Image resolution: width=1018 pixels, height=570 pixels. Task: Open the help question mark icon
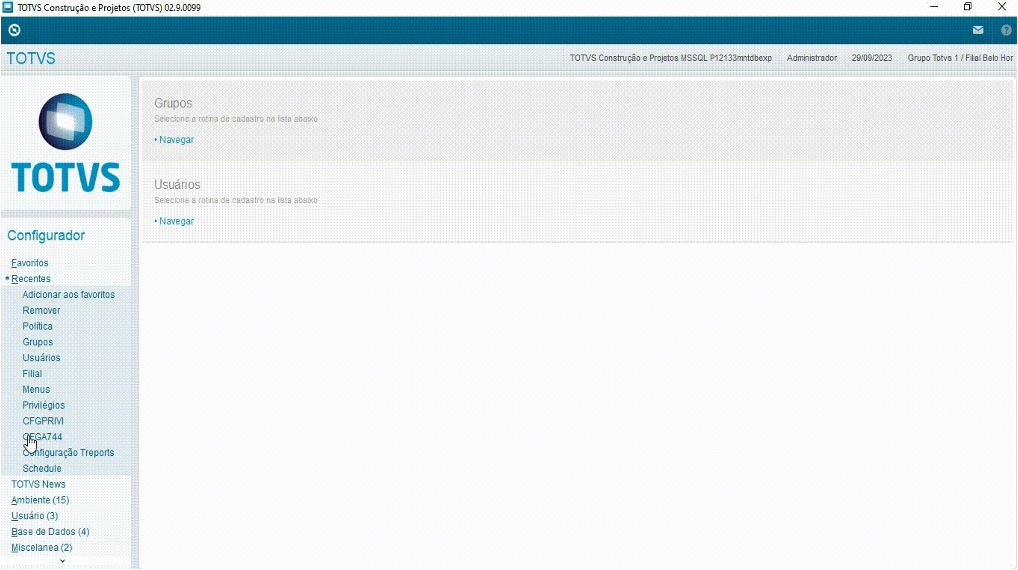point(1006,30)
